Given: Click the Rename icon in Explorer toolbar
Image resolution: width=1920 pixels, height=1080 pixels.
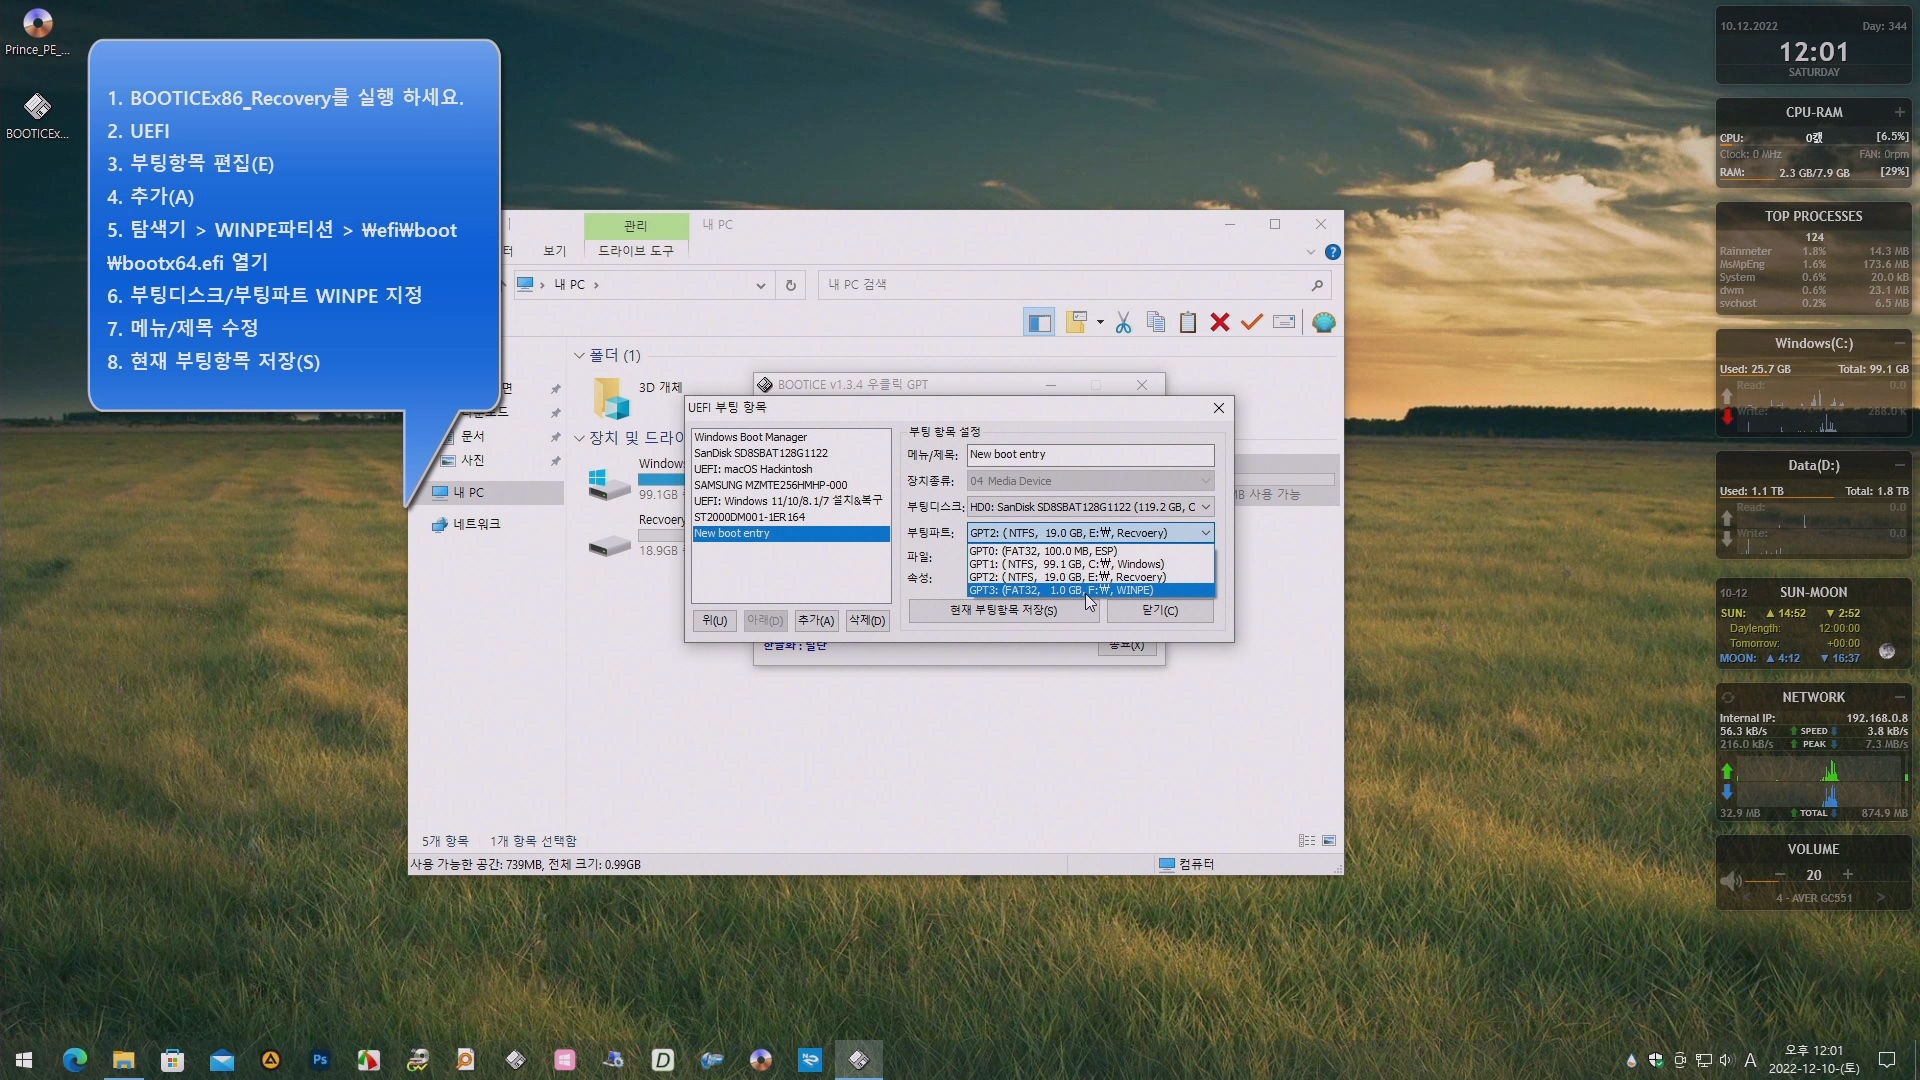Looking at the screenshot, I should 1284,322.
